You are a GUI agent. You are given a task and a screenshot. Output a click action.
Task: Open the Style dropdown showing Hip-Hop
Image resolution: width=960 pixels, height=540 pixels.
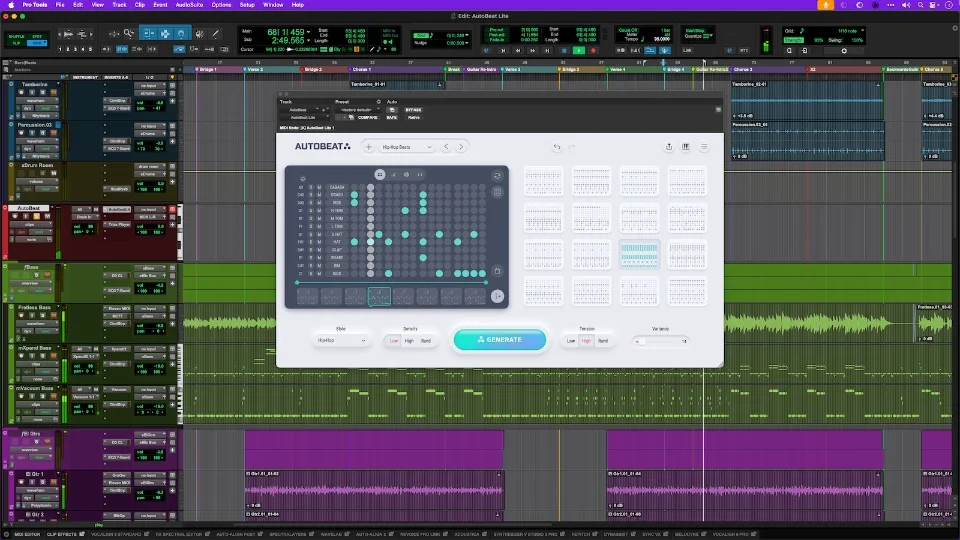(340, 341)
